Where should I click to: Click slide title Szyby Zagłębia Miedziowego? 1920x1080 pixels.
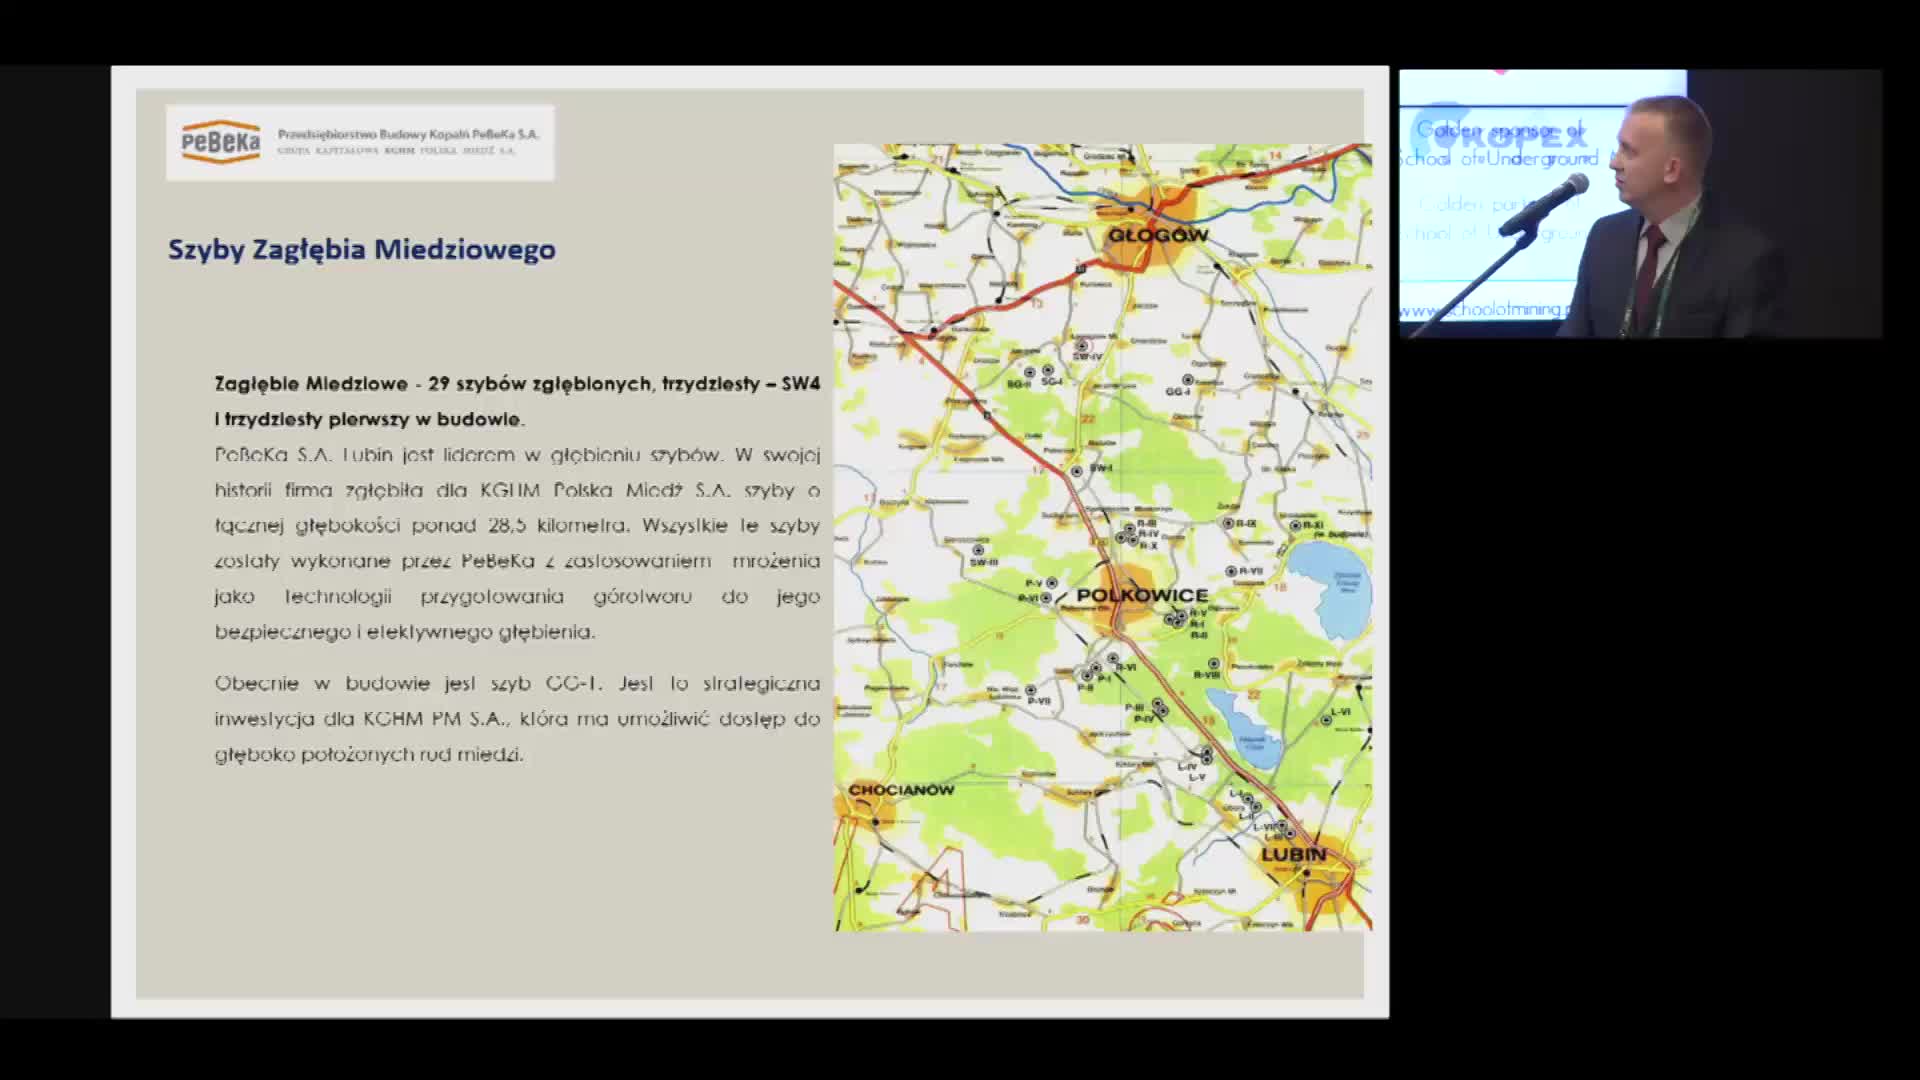[x=361, y=249]
